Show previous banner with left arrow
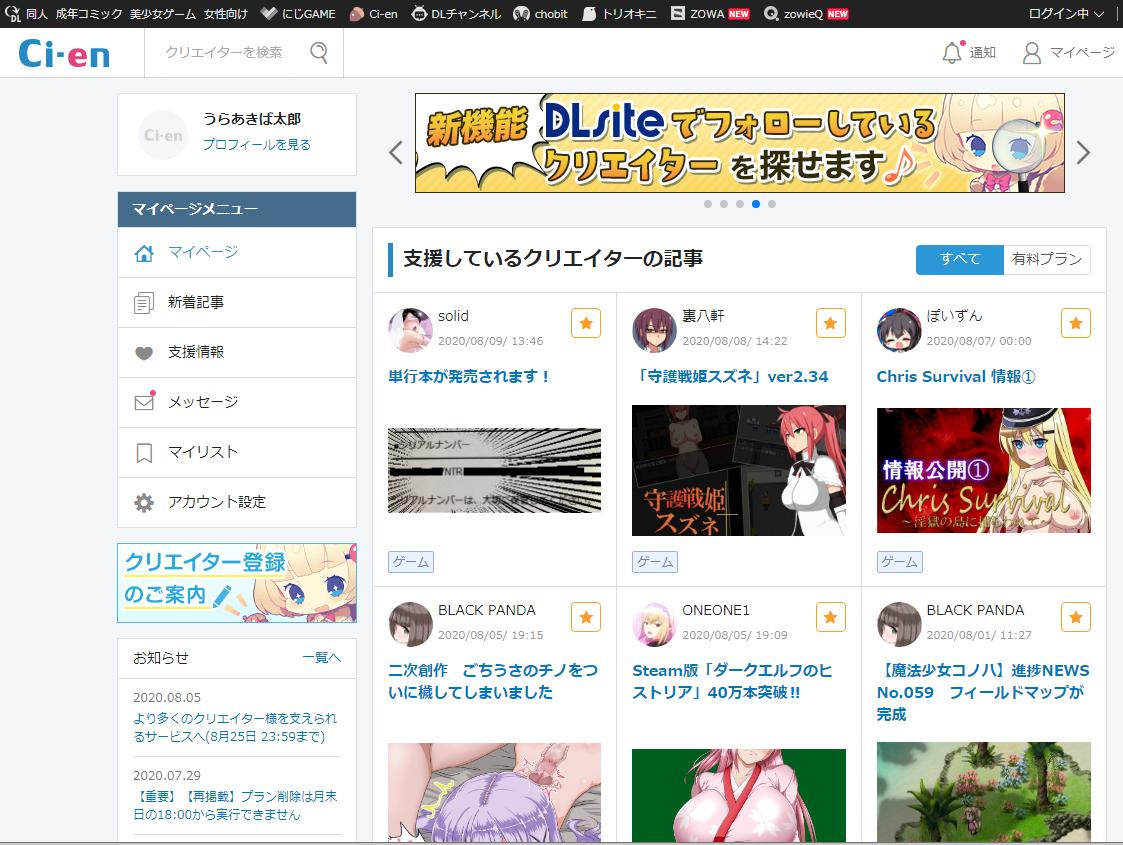The height and width of the screenshot is (845, 1123). (396, 152)
